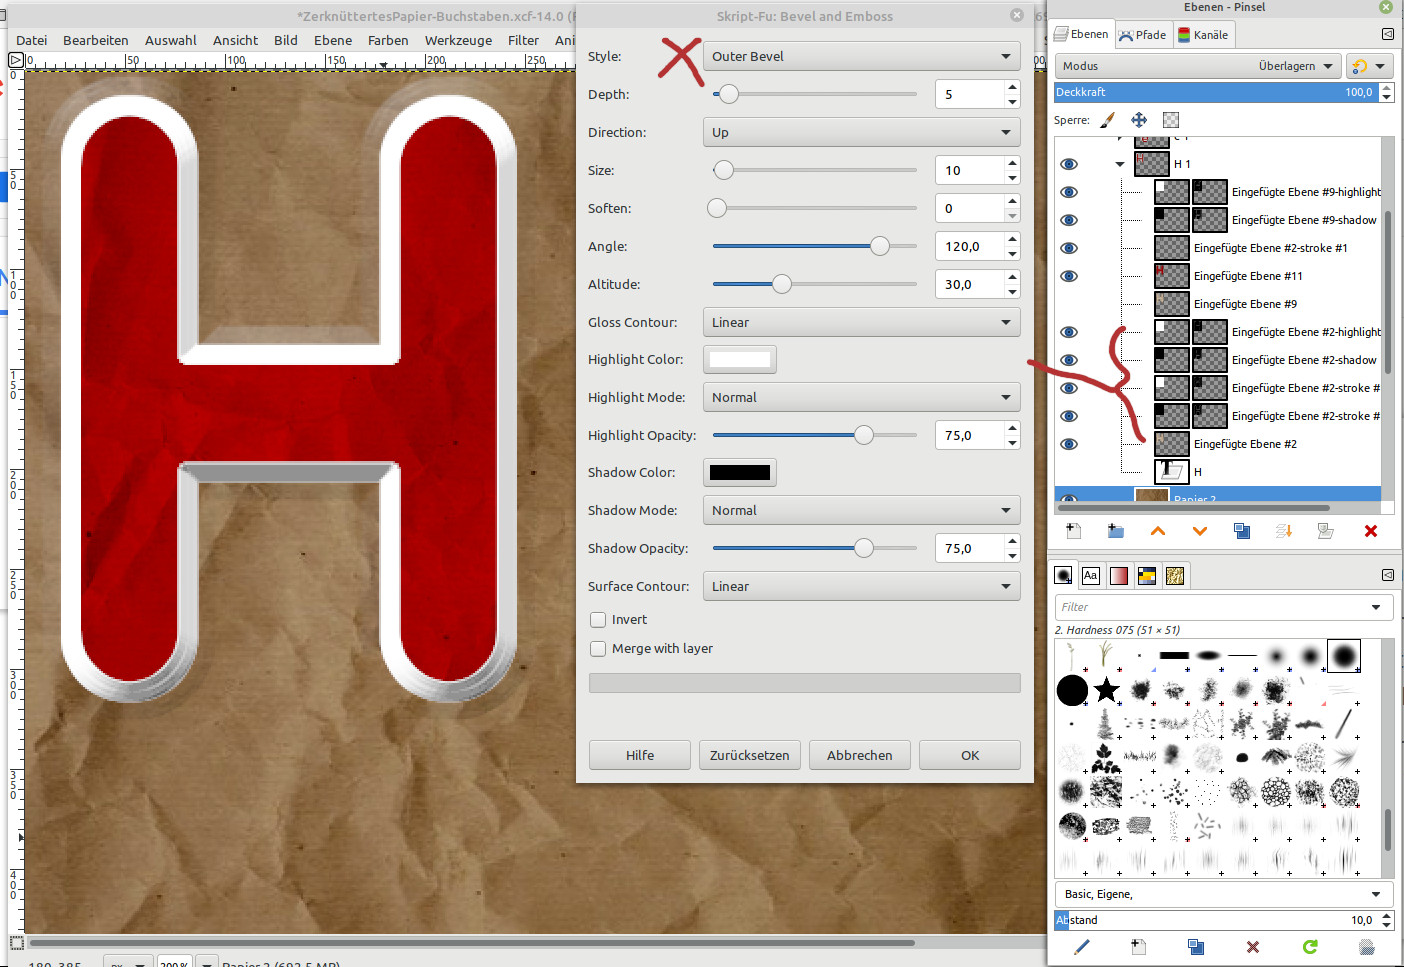Viewport: 1404px width, 967px height.
Task: Click the lock pixels paintbrush icon
Action: coord(1107,120)
